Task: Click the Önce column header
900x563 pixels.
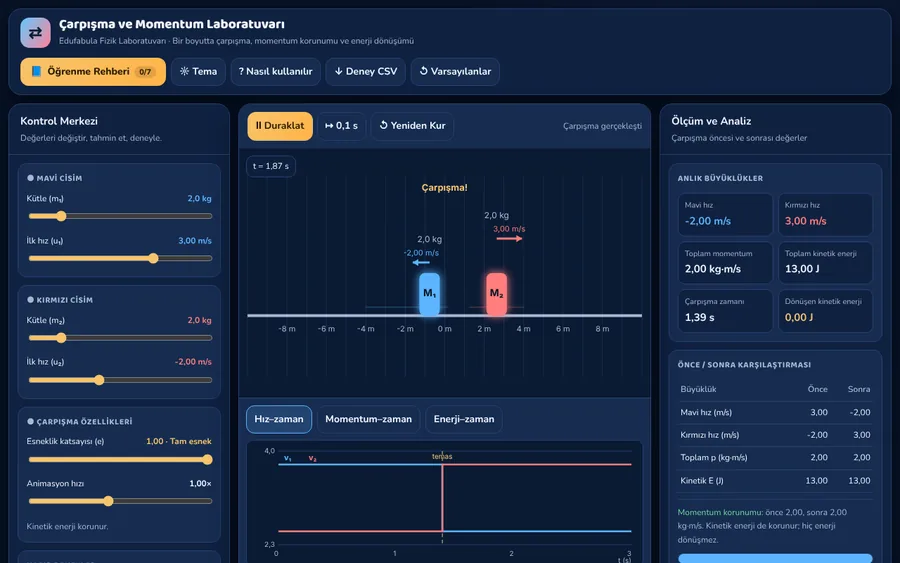Action: [x=817, y=389]
